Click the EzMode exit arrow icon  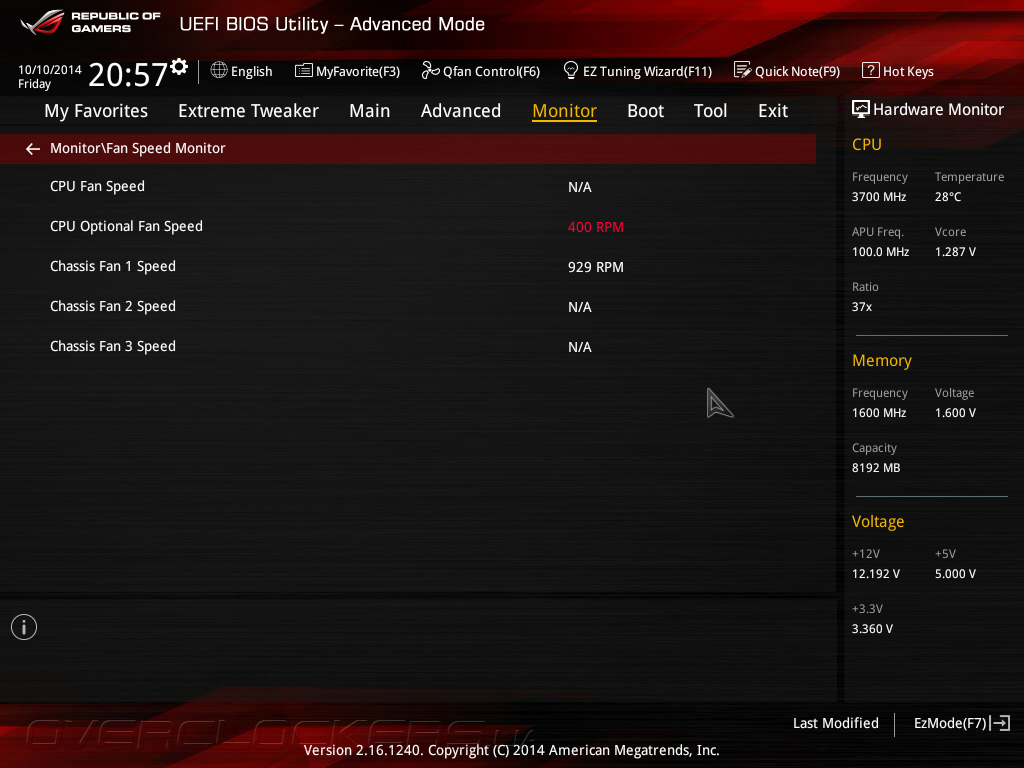click(x=1000, y=723)
